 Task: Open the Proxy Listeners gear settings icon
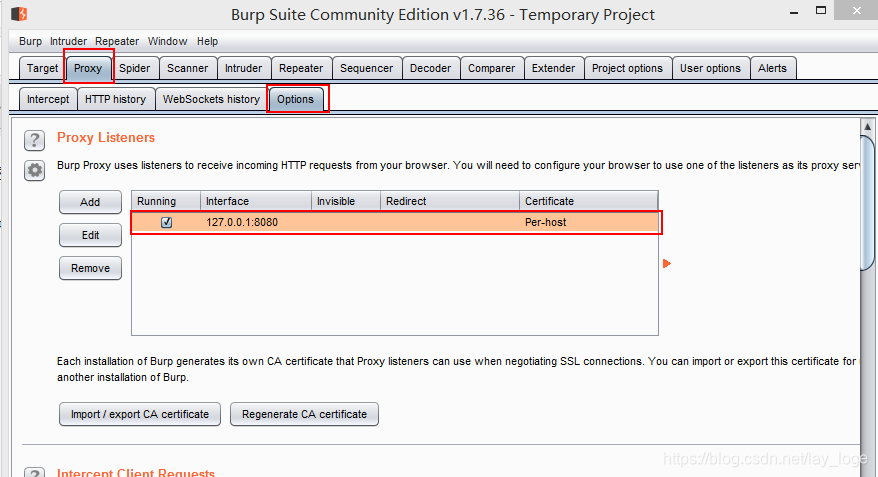(34, 170)
